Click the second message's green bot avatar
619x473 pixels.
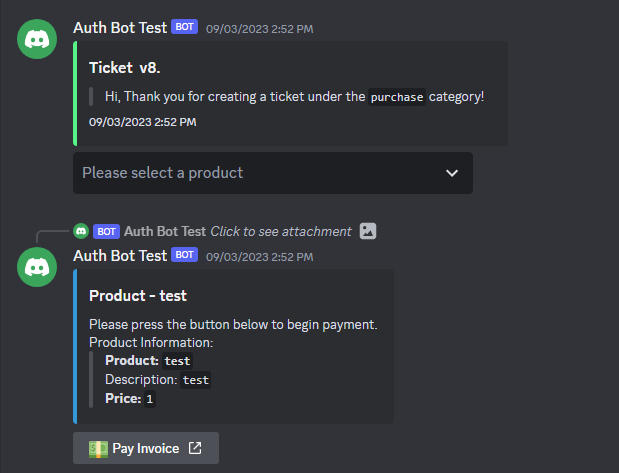[37, 267]
